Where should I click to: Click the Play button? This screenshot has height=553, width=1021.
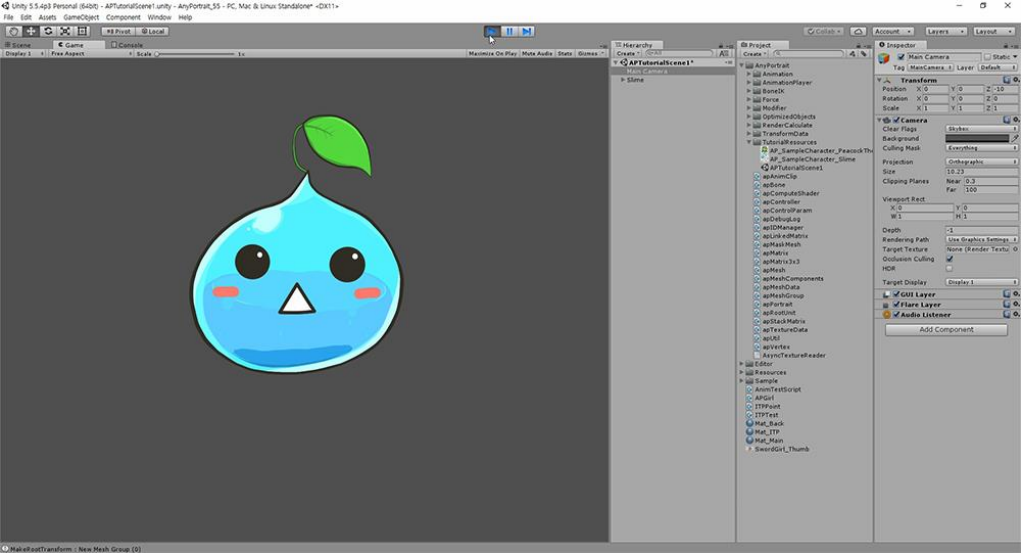(492, 31)
